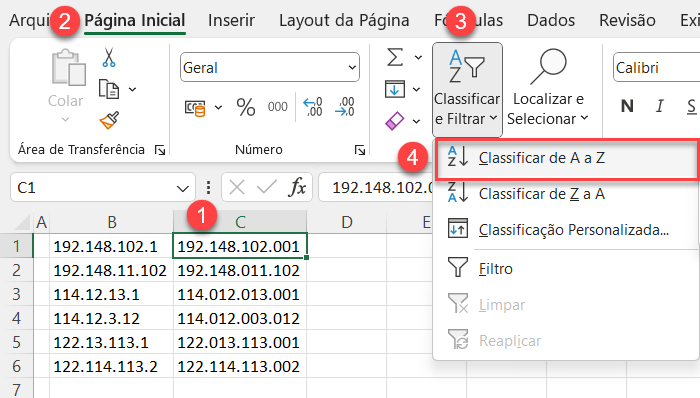Apply thousands separator 000 style
Image resolution: width=700 pixels, height=398 pixels.
click(277, 107)
